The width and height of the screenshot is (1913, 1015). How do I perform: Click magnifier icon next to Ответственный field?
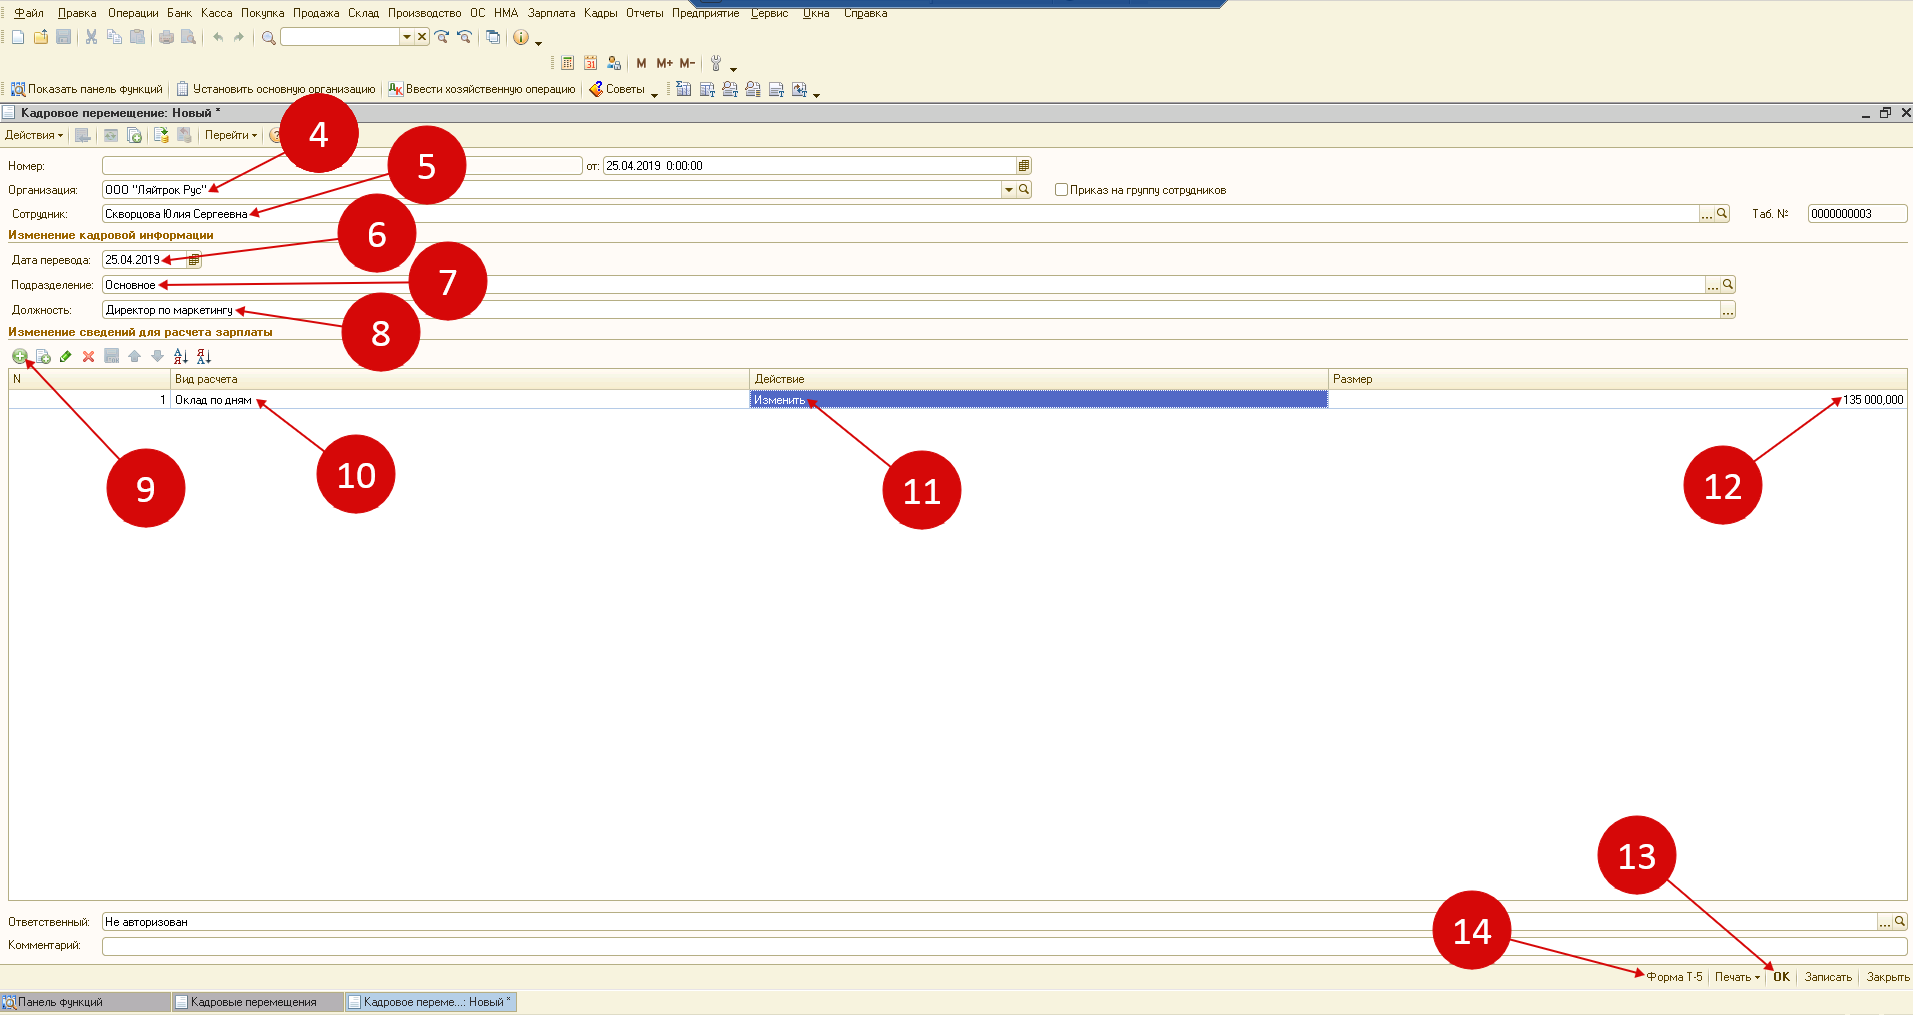click(1900, 922)
